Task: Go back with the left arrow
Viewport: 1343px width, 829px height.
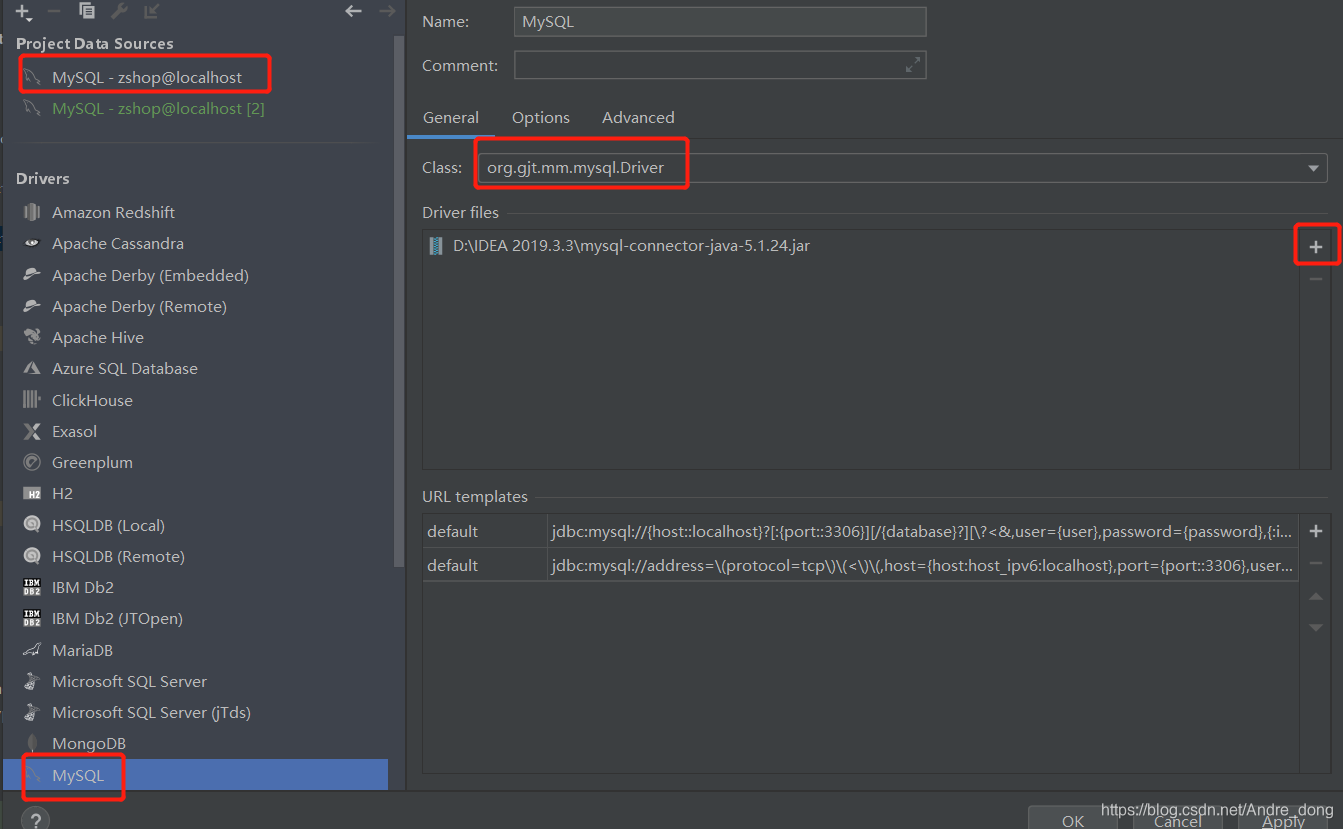Action: coord(353,11)
